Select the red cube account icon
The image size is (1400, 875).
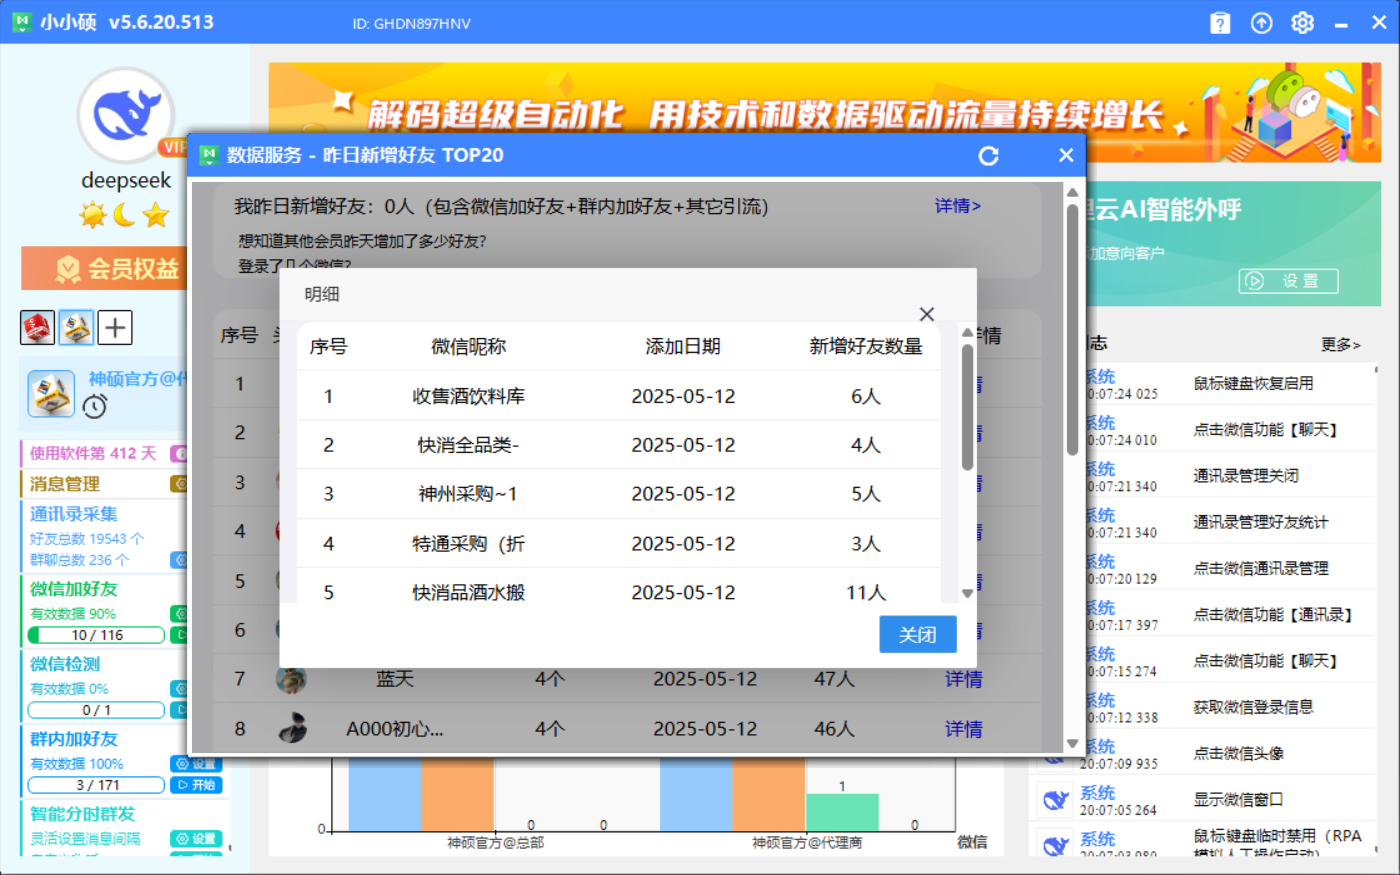pyautogui.click(x=37, y=327)
